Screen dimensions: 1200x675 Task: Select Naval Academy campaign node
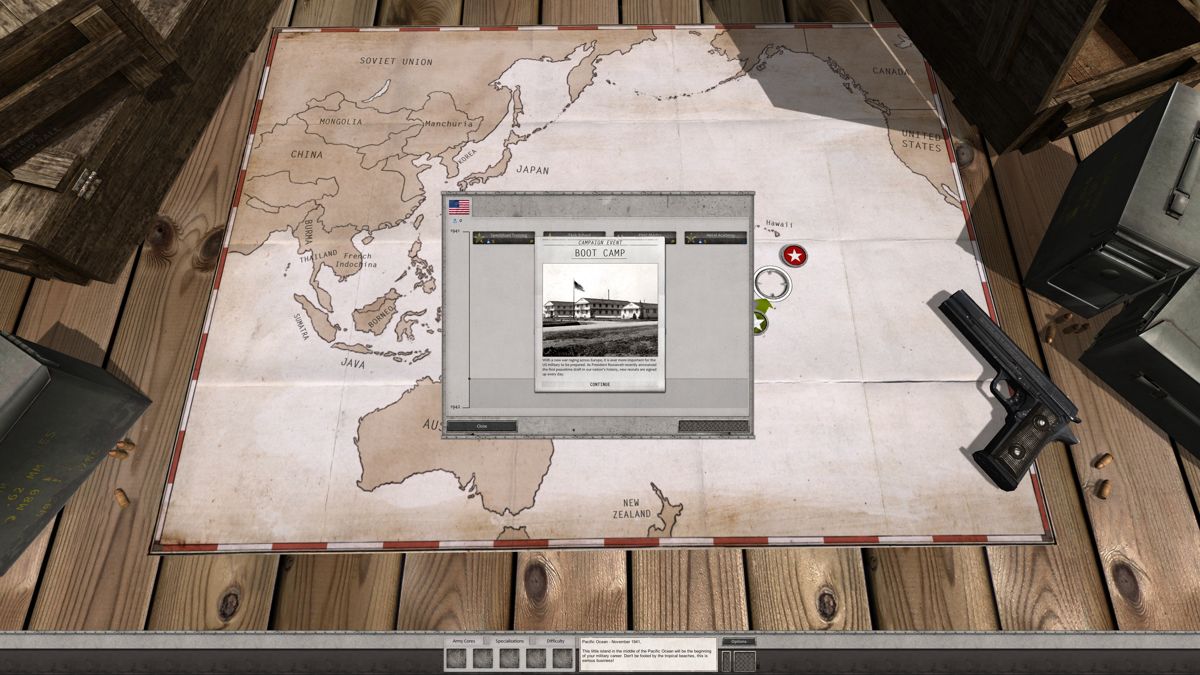coord(716,237)
